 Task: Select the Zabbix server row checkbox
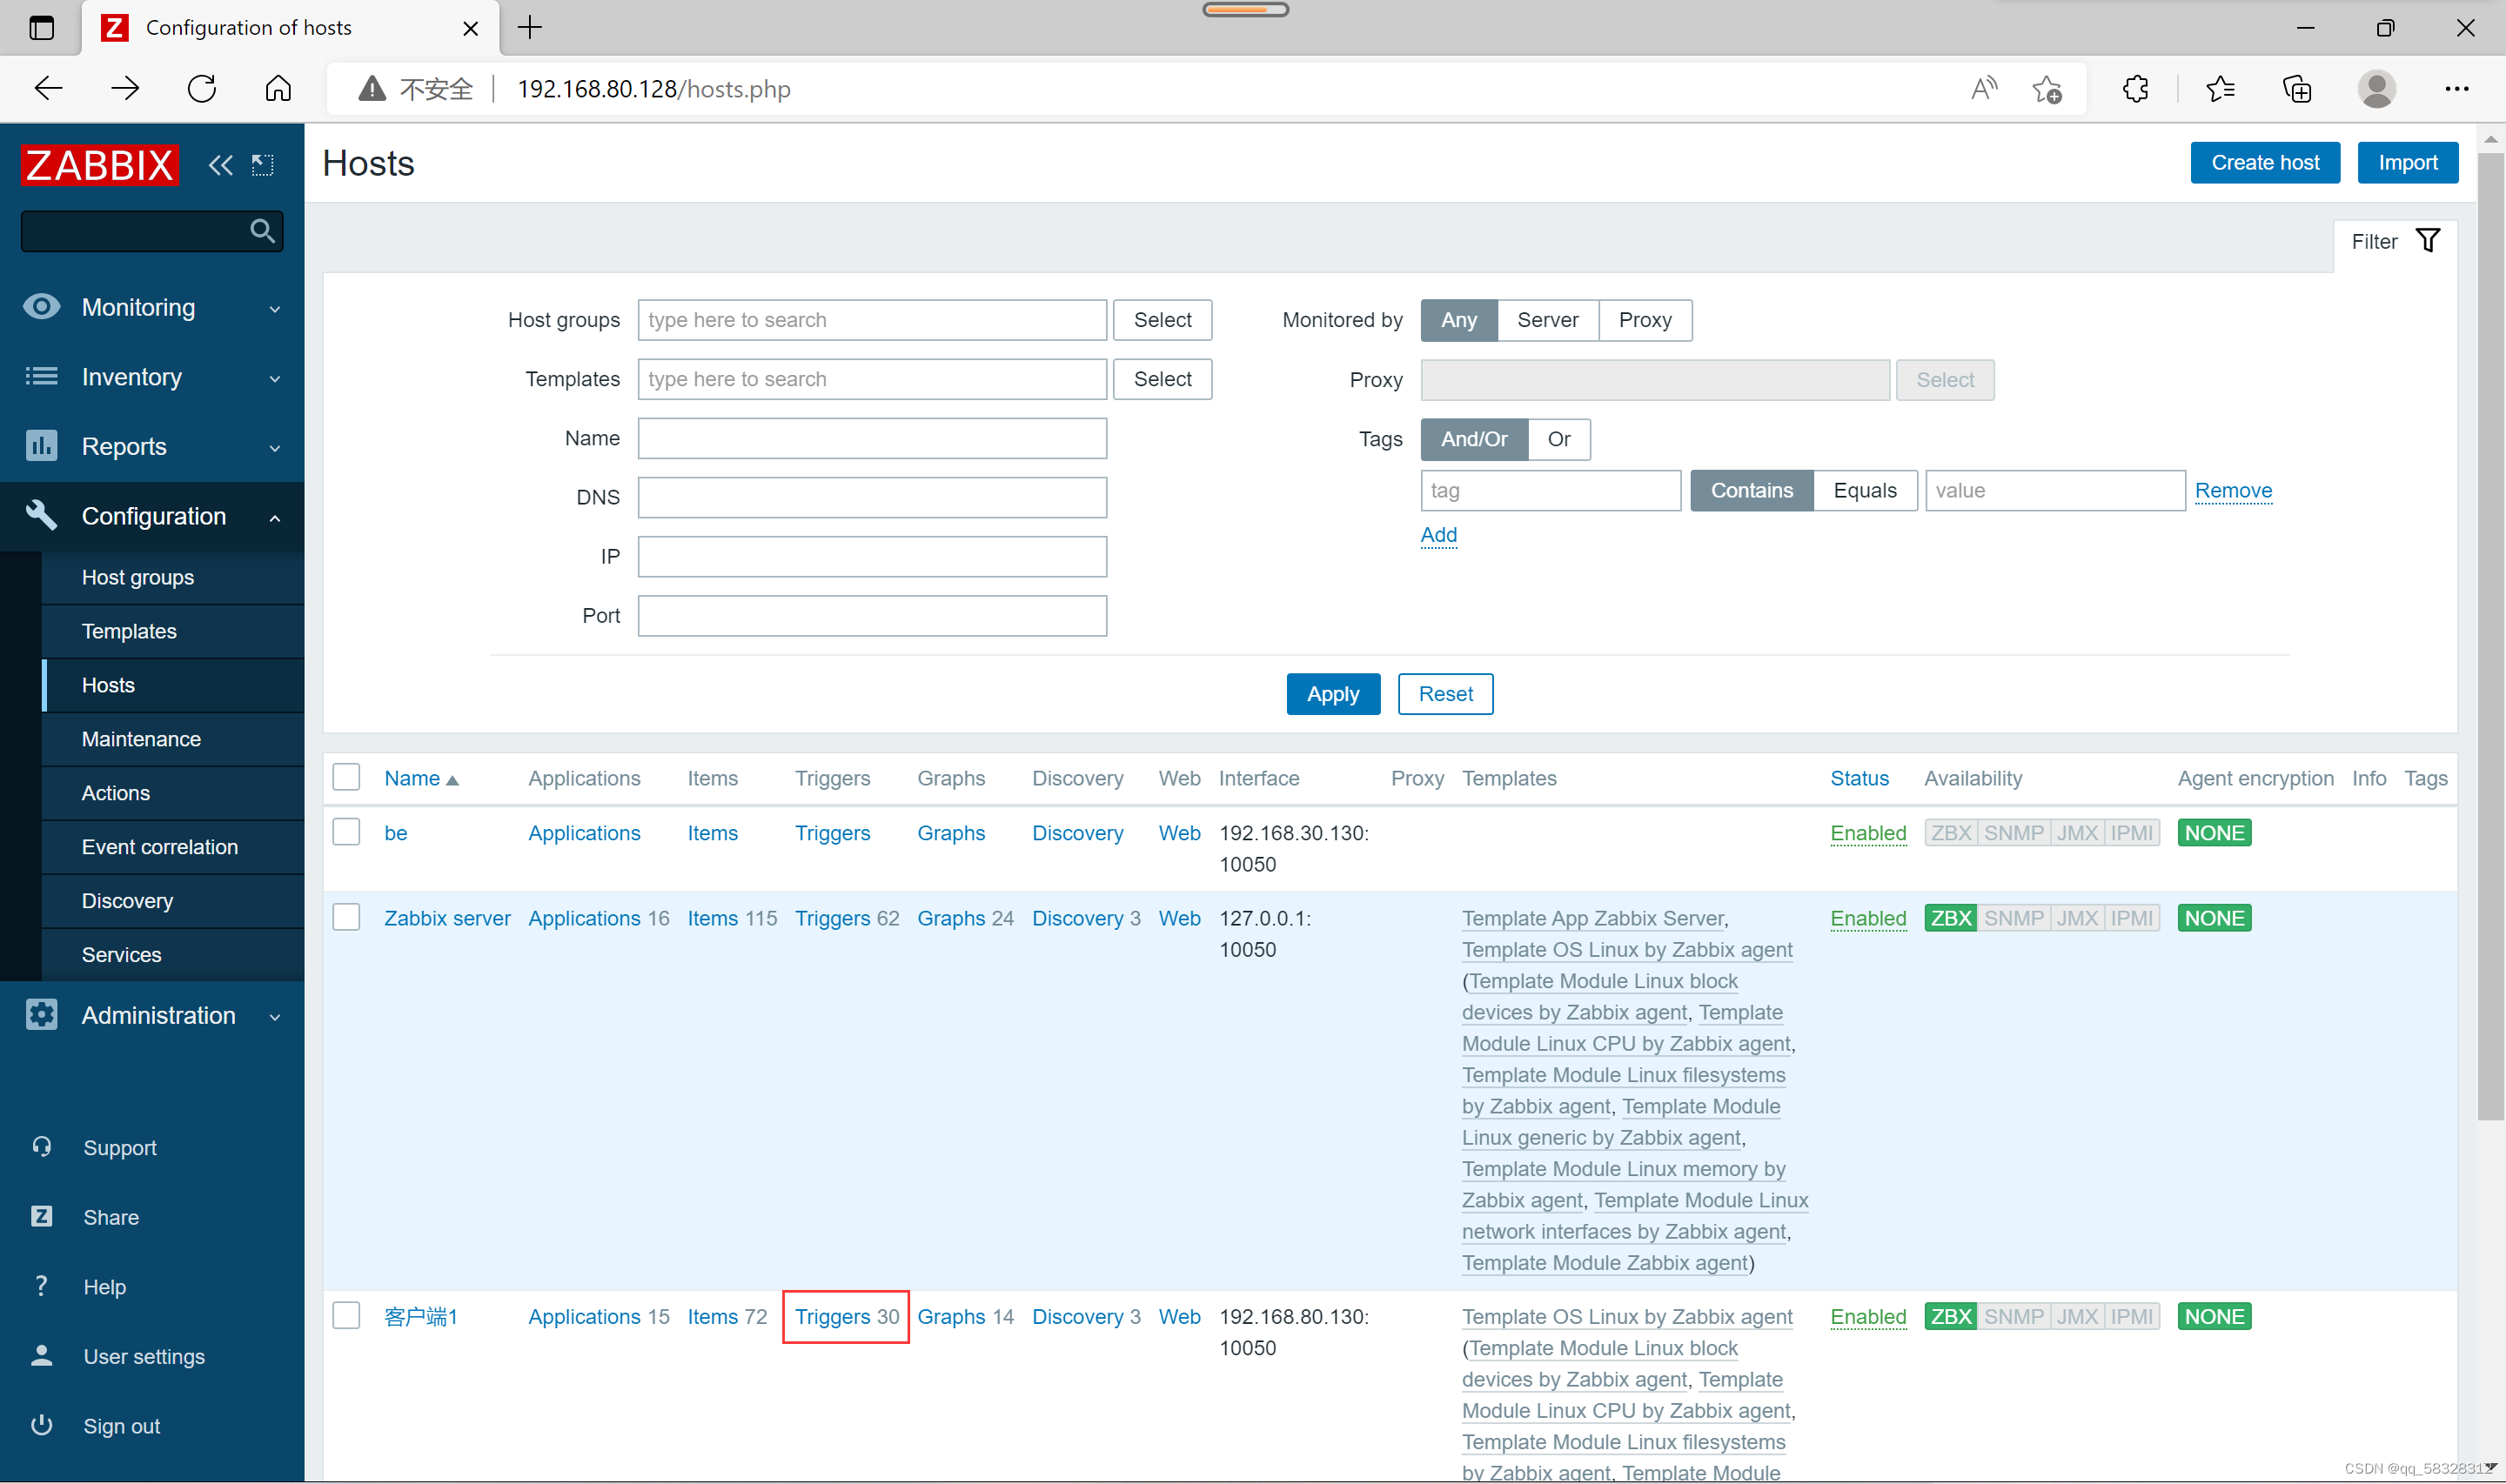click(x=346, y=917)
